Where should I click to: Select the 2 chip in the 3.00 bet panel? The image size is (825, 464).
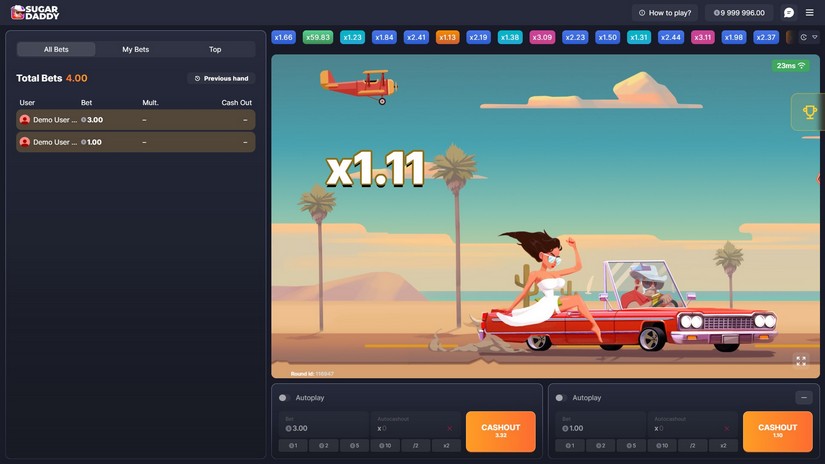[324, 446]
